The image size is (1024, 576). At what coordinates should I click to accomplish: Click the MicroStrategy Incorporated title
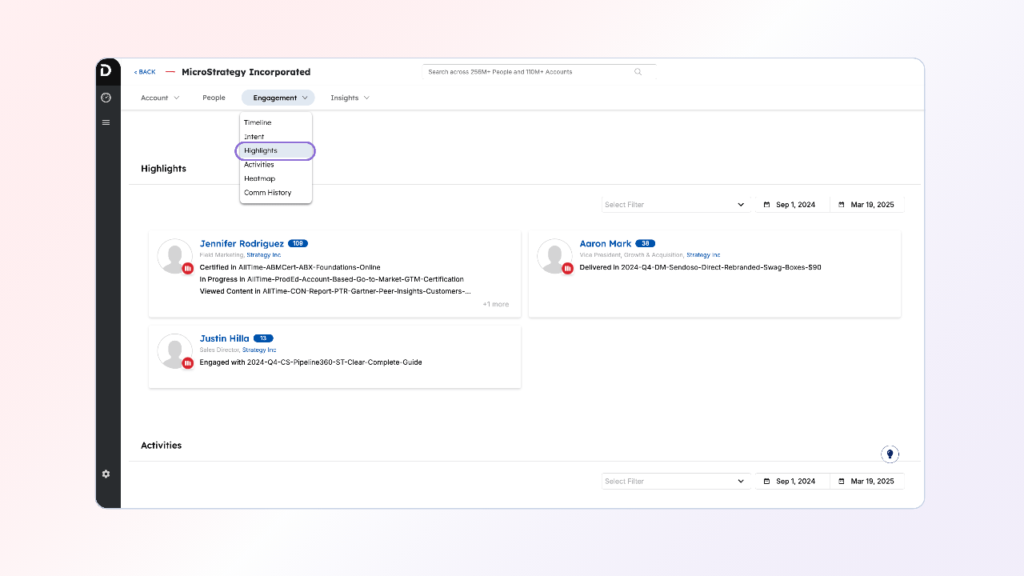pyautogui.click(x=246, y=72)
